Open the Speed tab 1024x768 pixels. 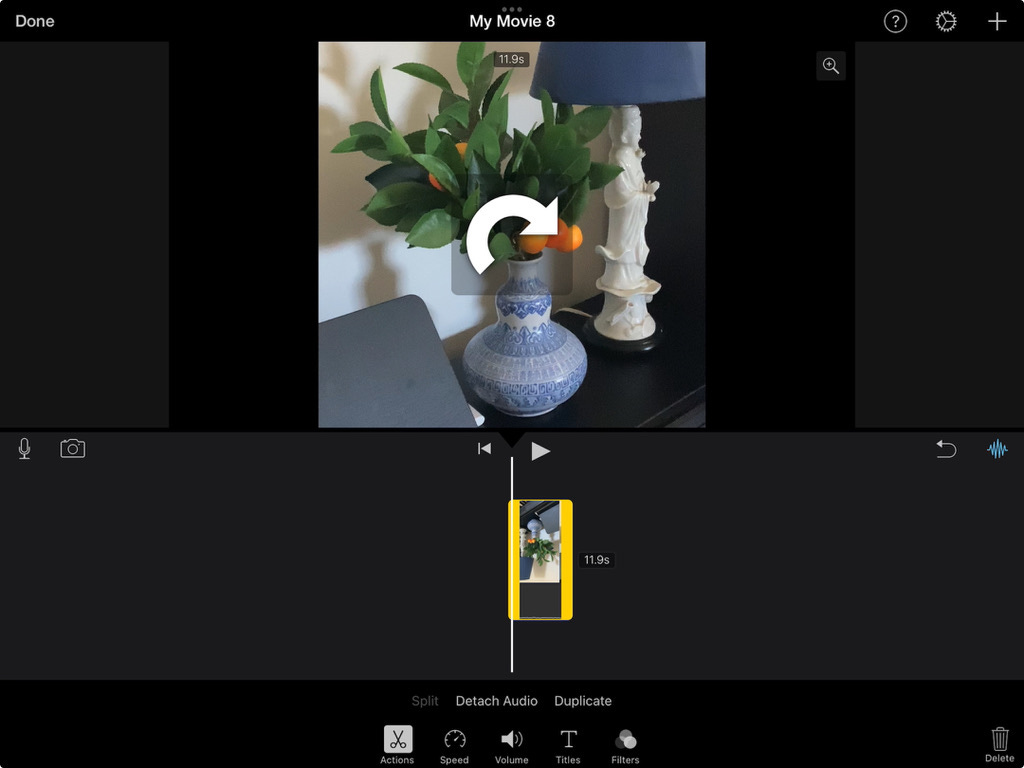click(454, 745)
